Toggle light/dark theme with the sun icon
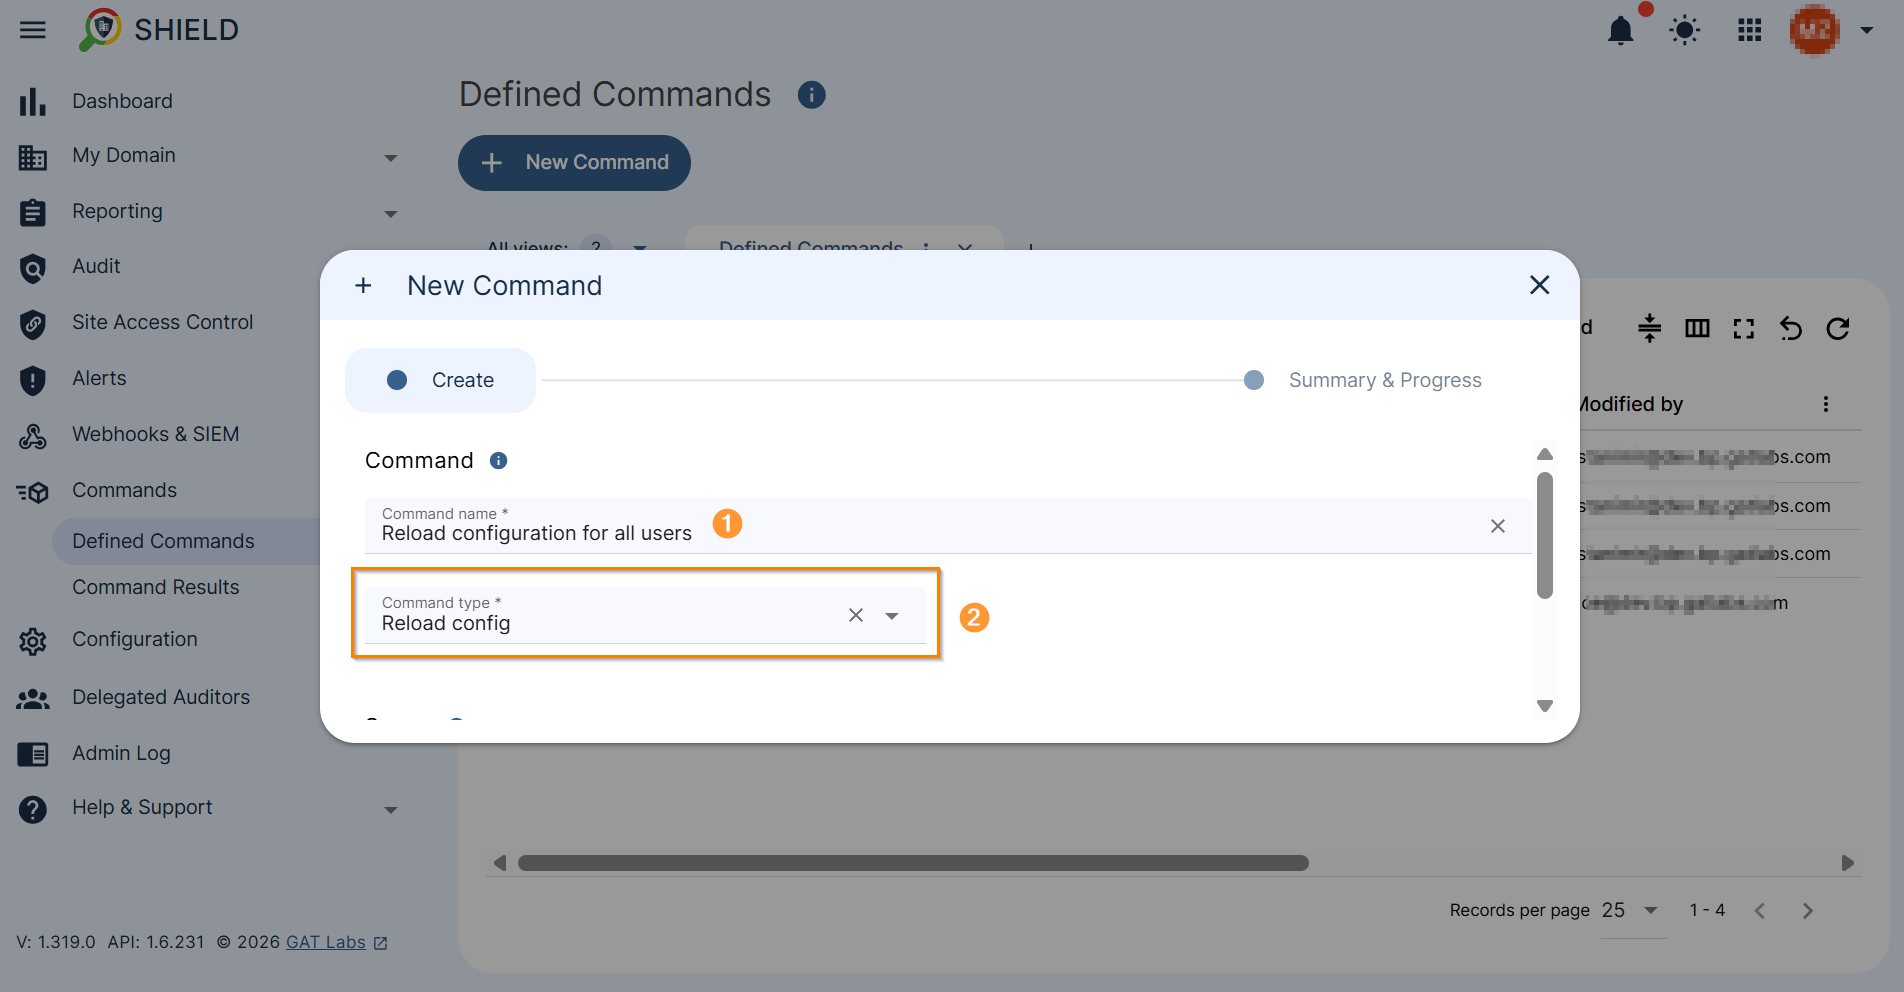Viewport: 1904px width, 992px height. 1684,30
